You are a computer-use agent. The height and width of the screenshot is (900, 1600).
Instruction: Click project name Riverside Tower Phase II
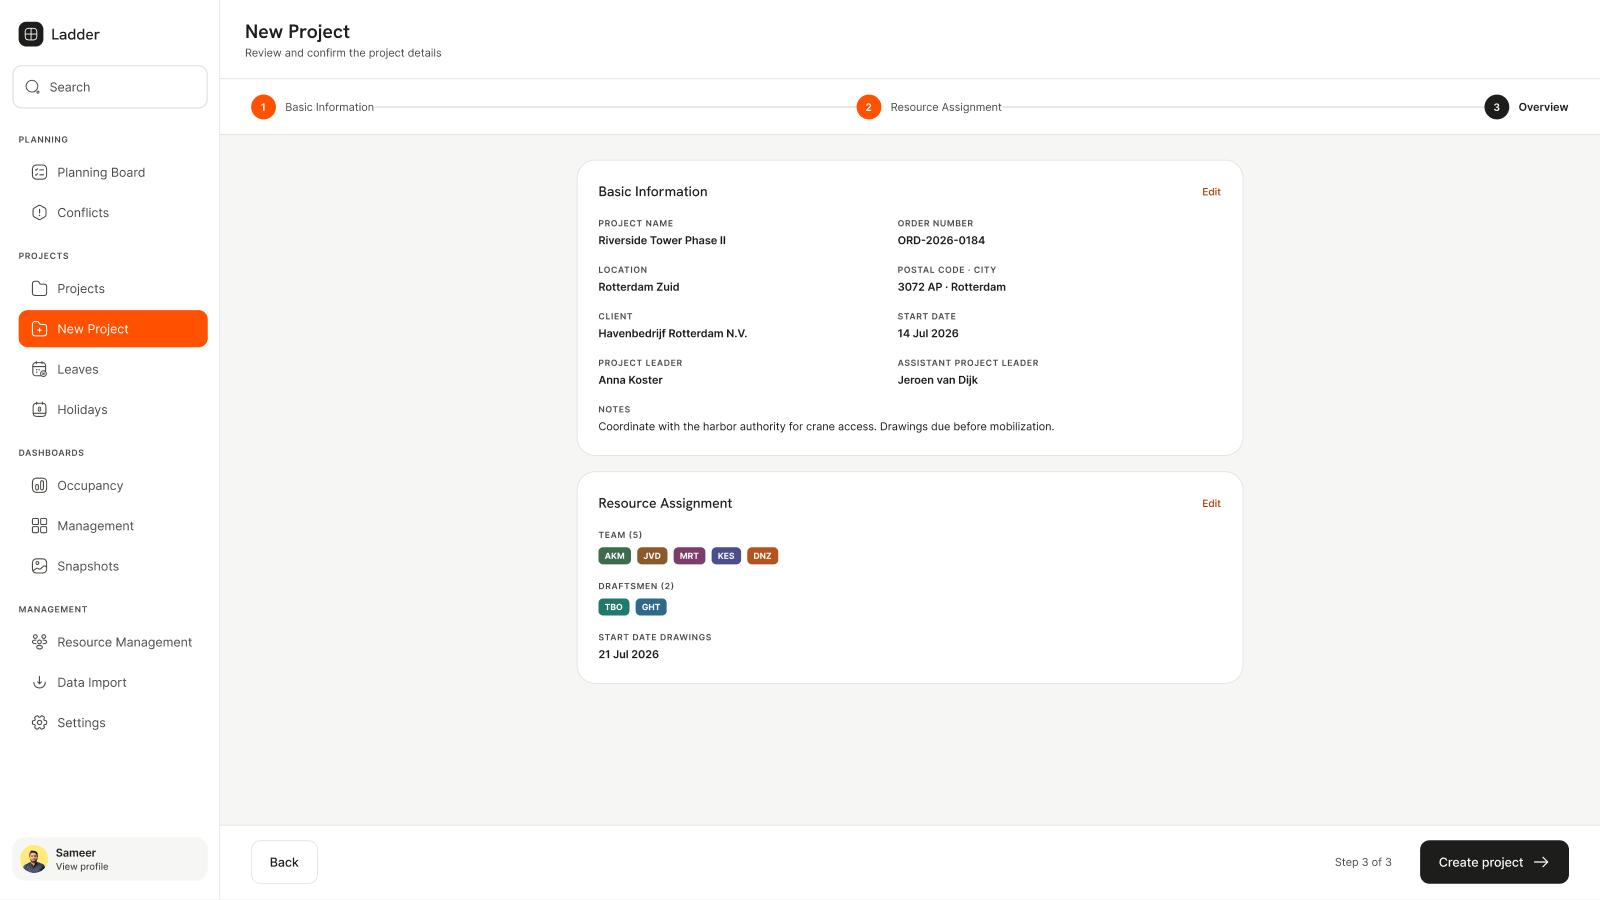[x=662, y=240]
